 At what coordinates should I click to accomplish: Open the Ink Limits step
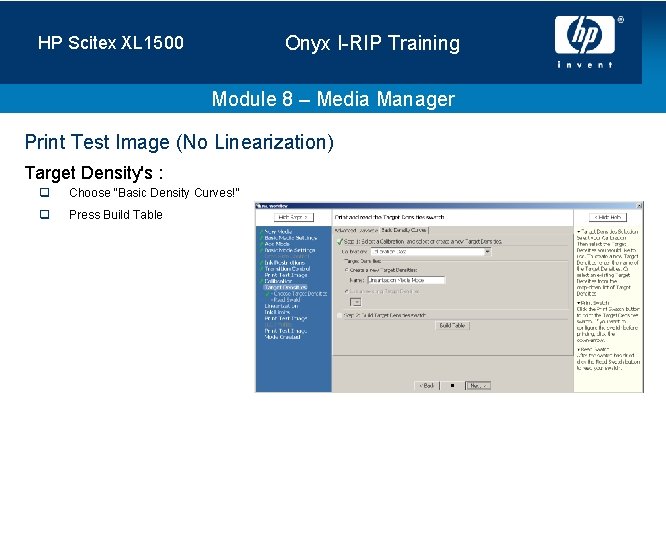click(x=277, y=312)
